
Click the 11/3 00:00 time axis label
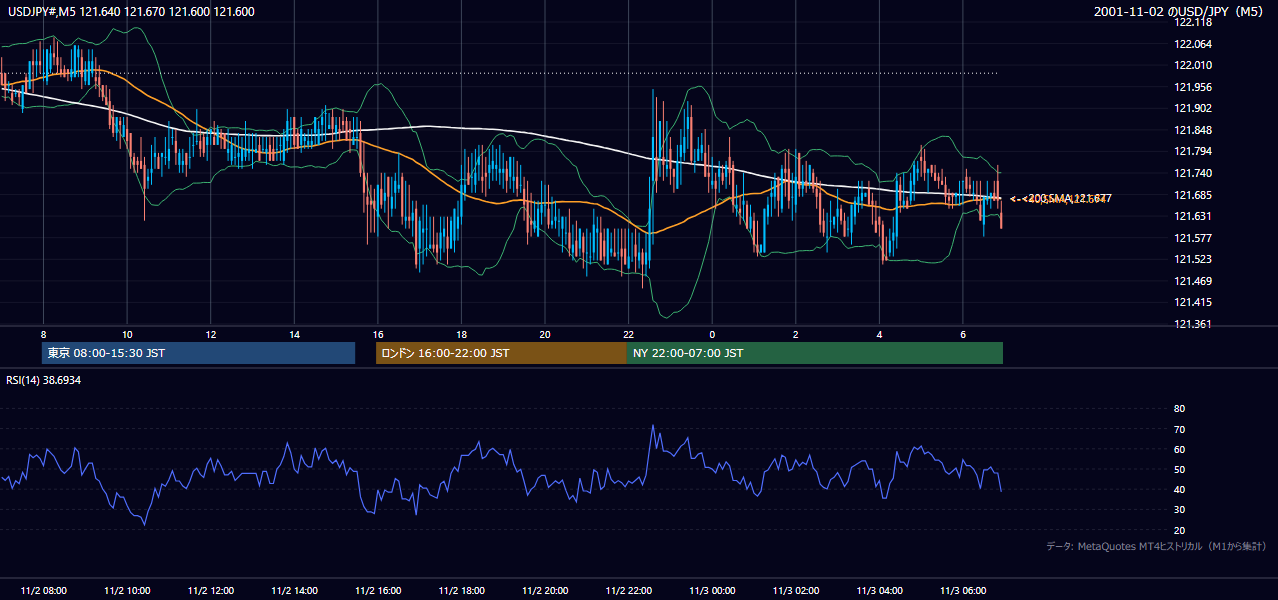pos(712,591)
